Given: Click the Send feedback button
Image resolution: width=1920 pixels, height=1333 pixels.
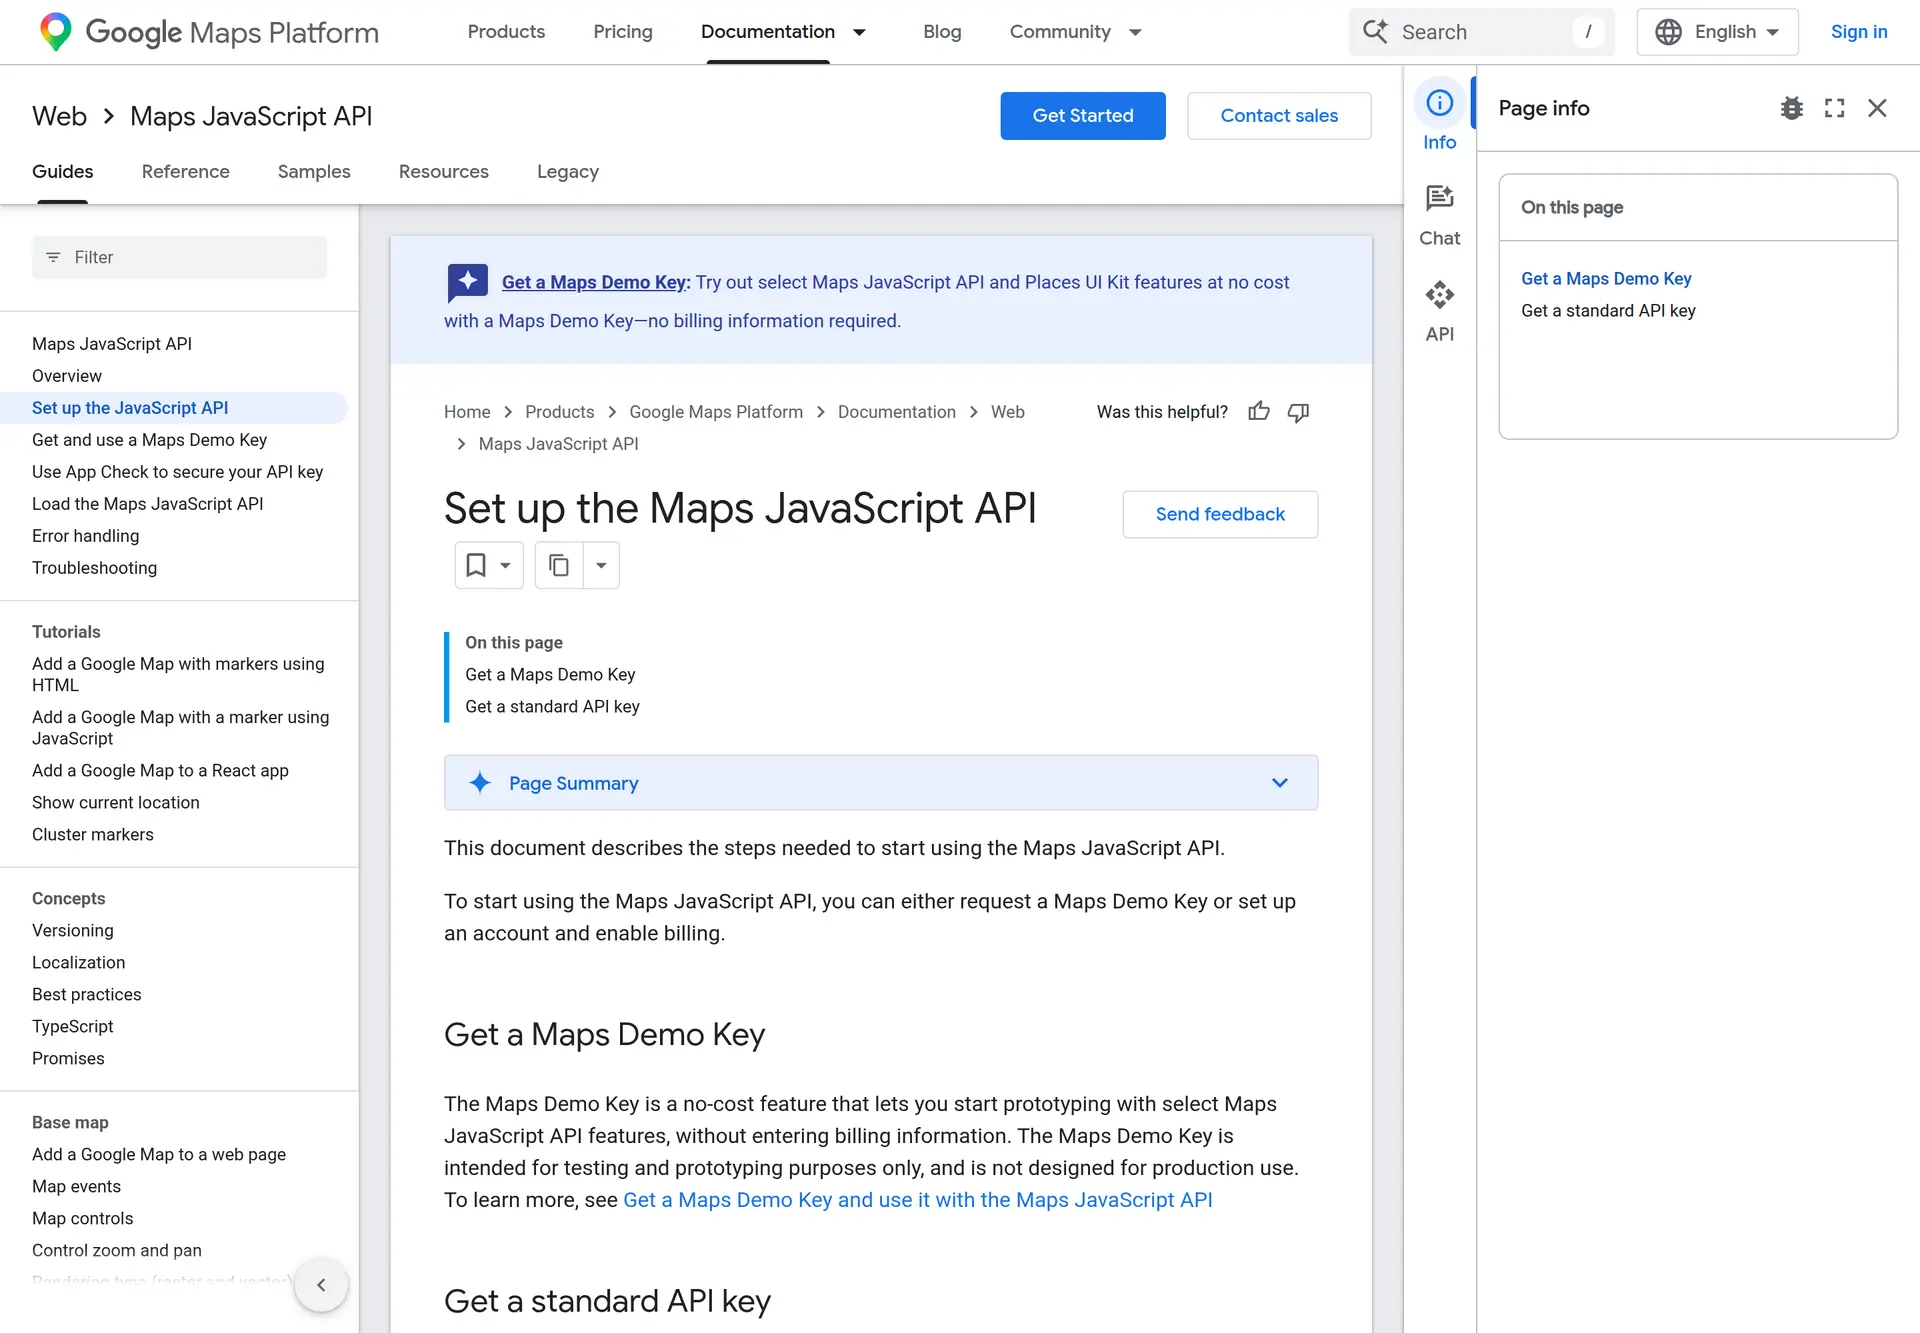Looking at the screenshot, I should click(1220, 514).
